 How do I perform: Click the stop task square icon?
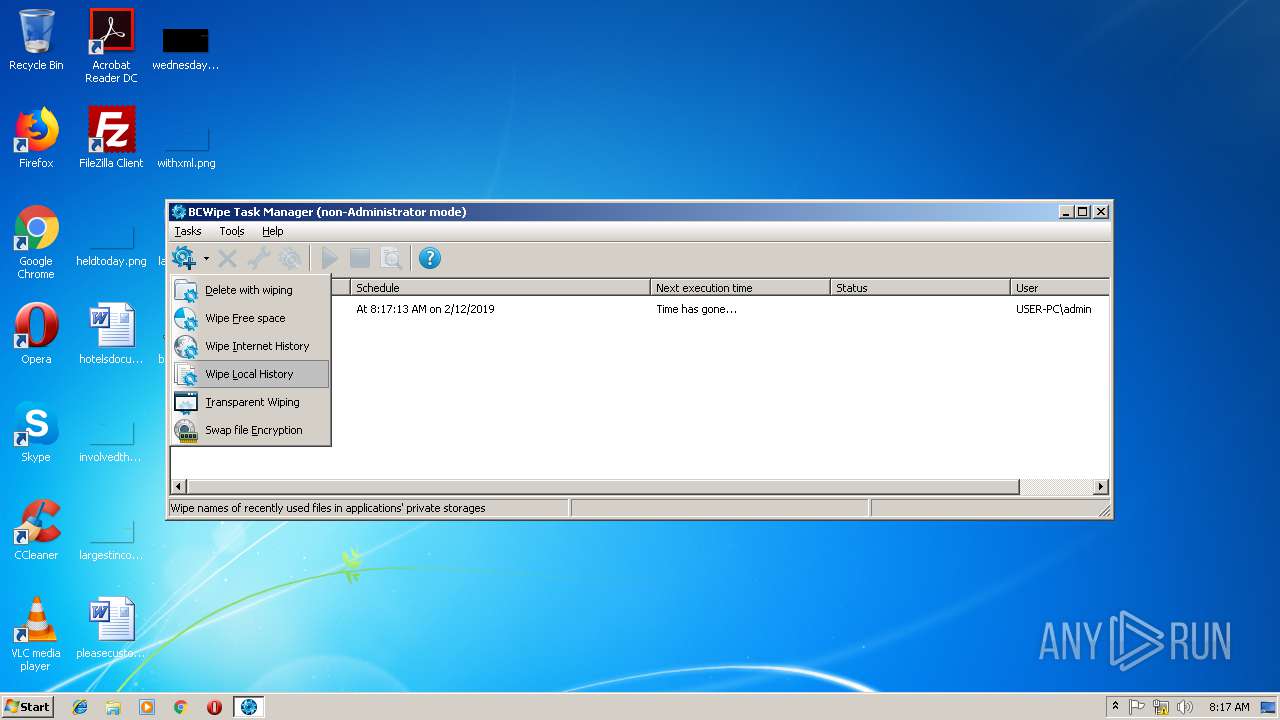click(360, 259)
